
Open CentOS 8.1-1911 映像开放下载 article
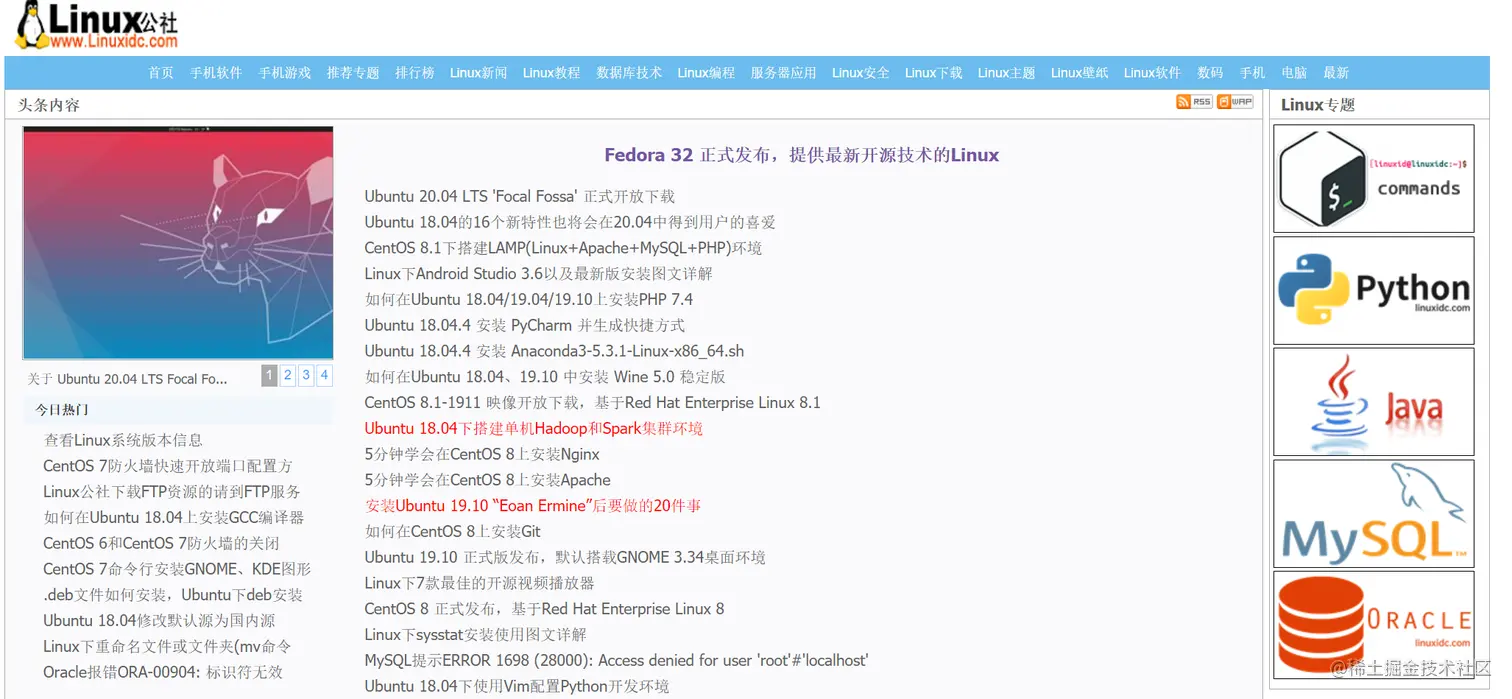593,403
